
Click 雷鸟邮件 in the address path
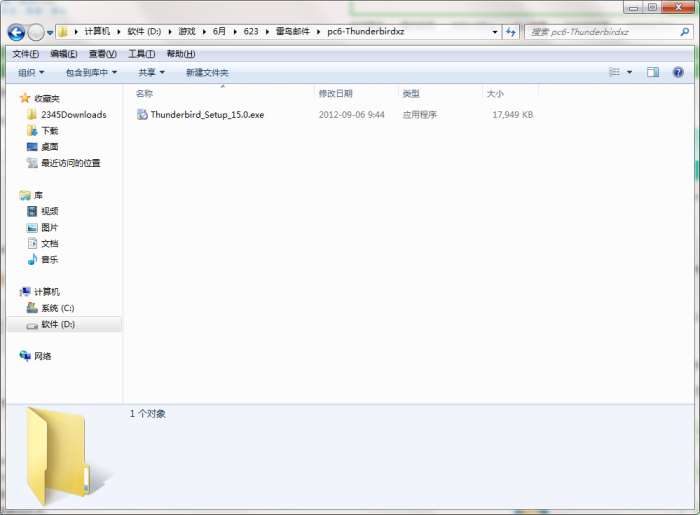[x=293, y=31]
